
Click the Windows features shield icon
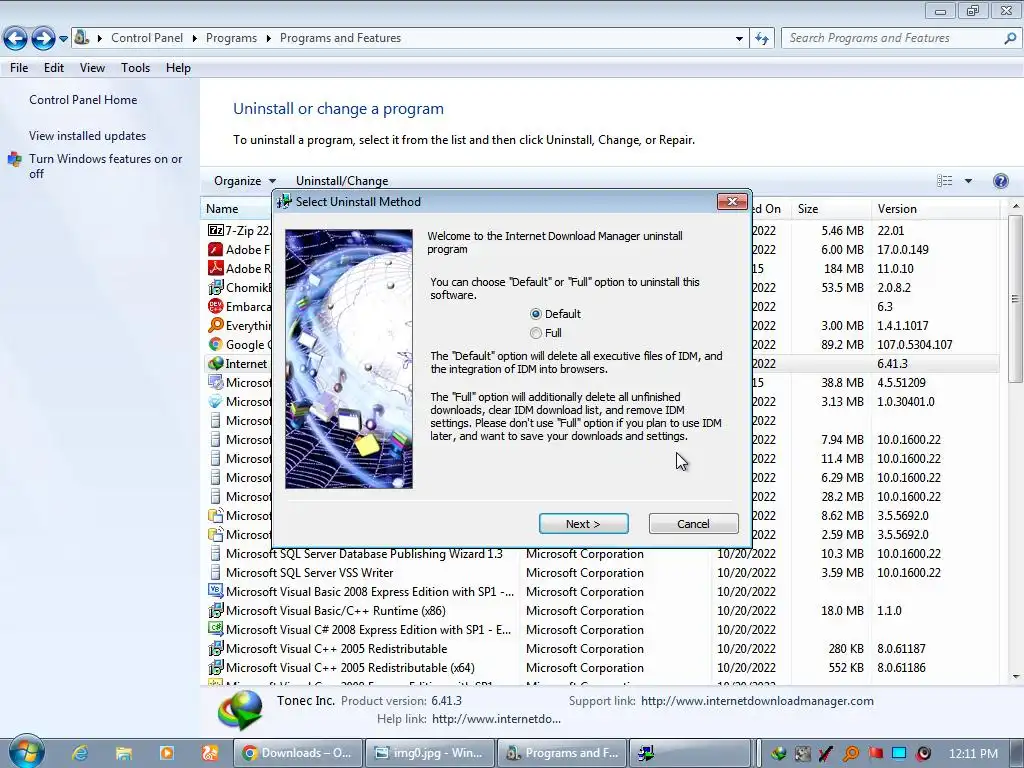14,159
